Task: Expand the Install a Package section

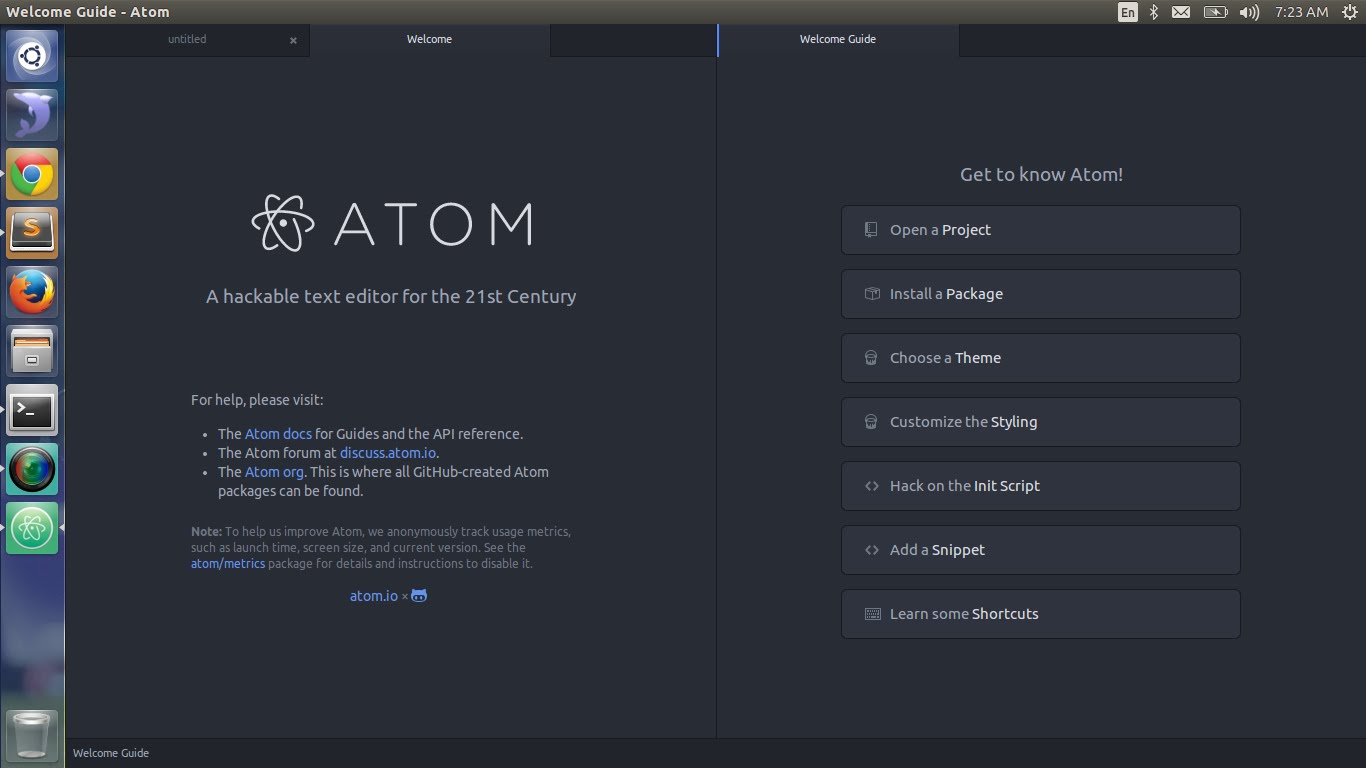Action: coord(1040,294)
